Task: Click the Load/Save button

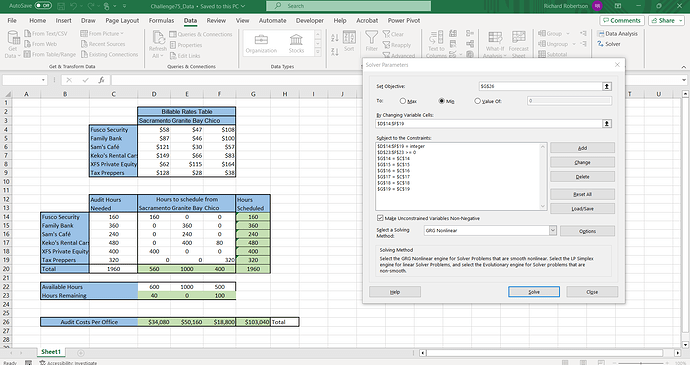Action: coord(582,209)
